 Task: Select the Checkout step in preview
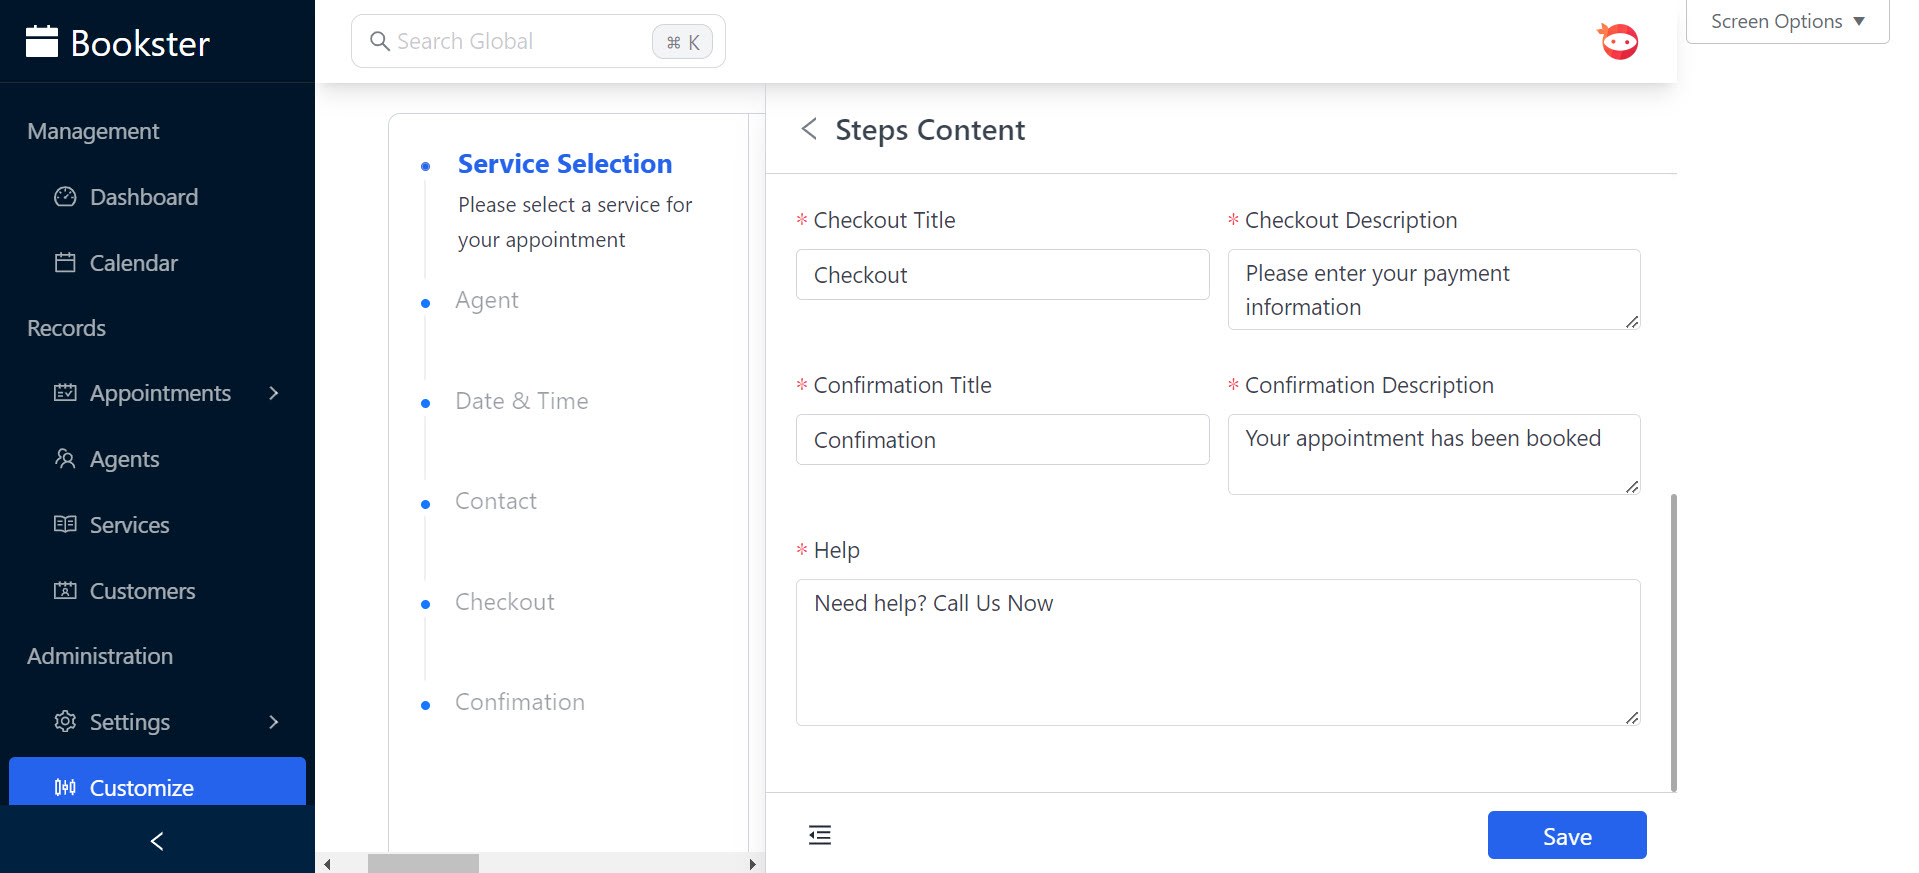coord(504,602)
